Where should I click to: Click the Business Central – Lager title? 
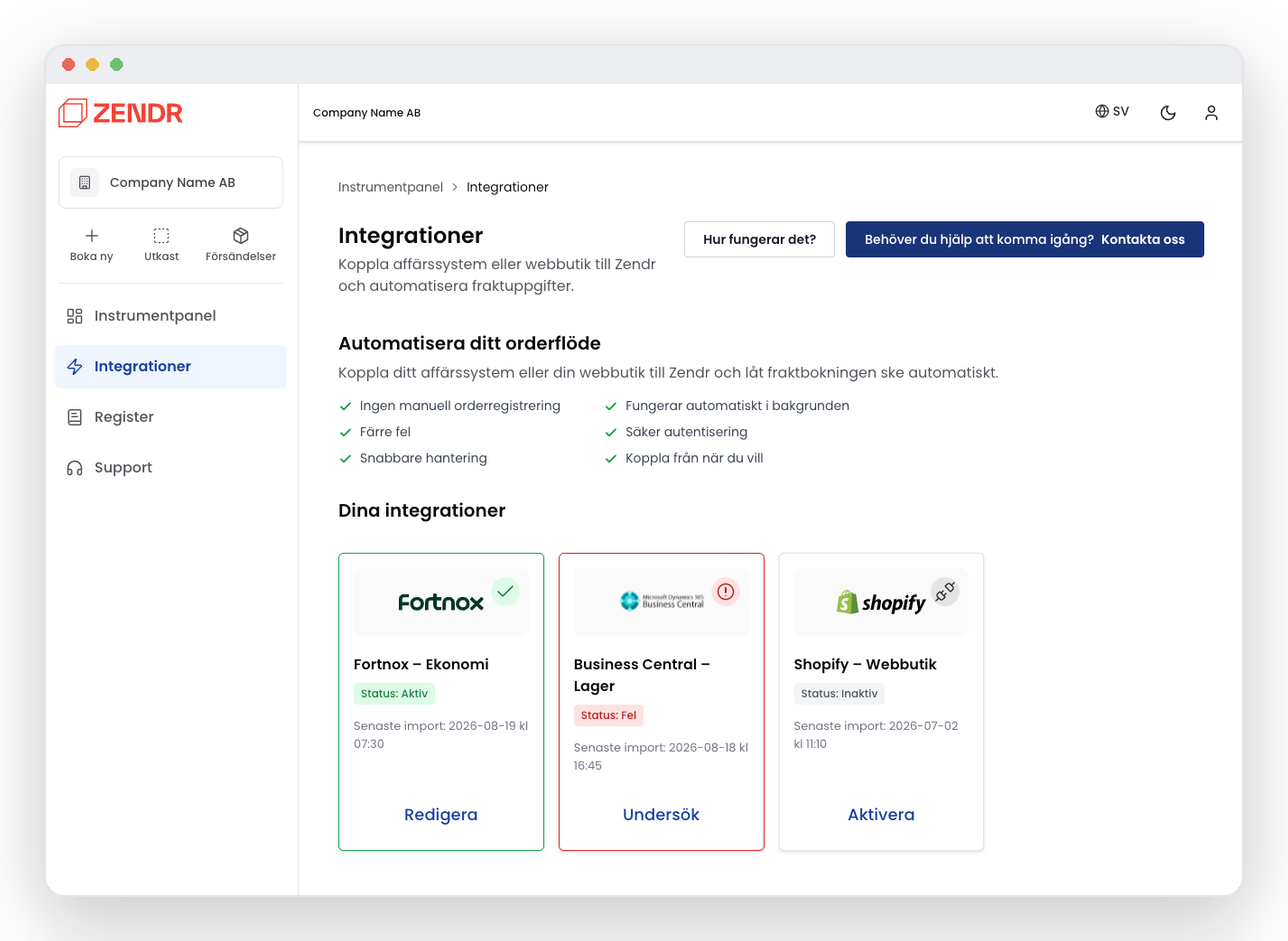[x=642, y=675]
